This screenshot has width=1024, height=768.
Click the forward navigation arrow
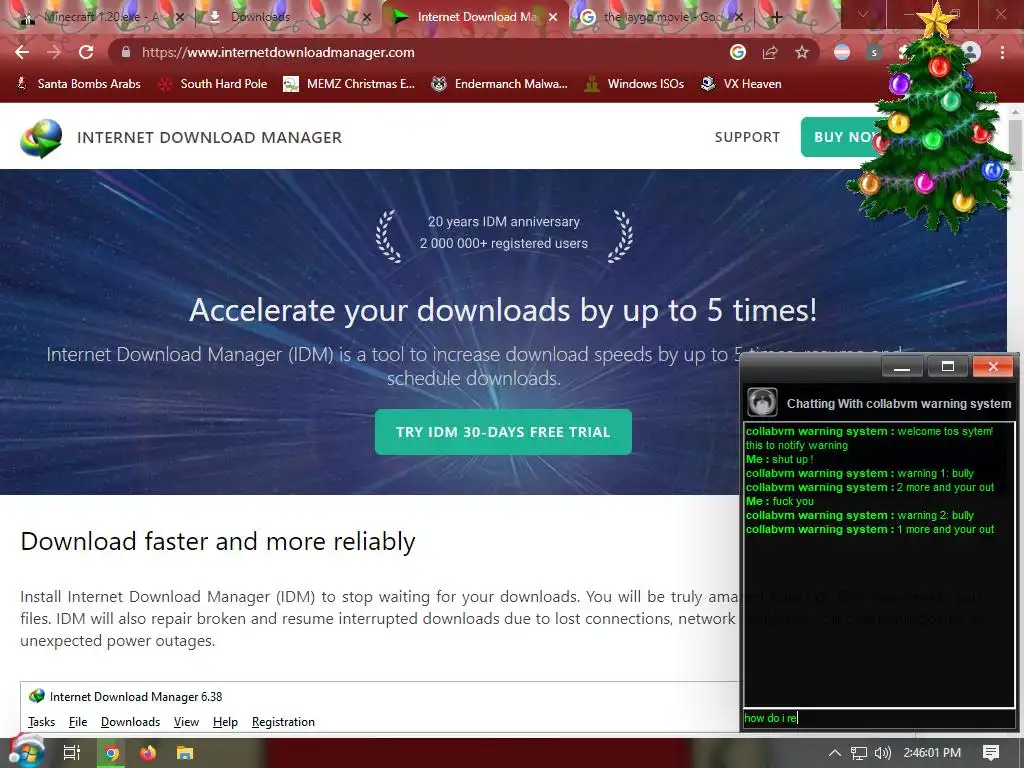tap(54, 52)
